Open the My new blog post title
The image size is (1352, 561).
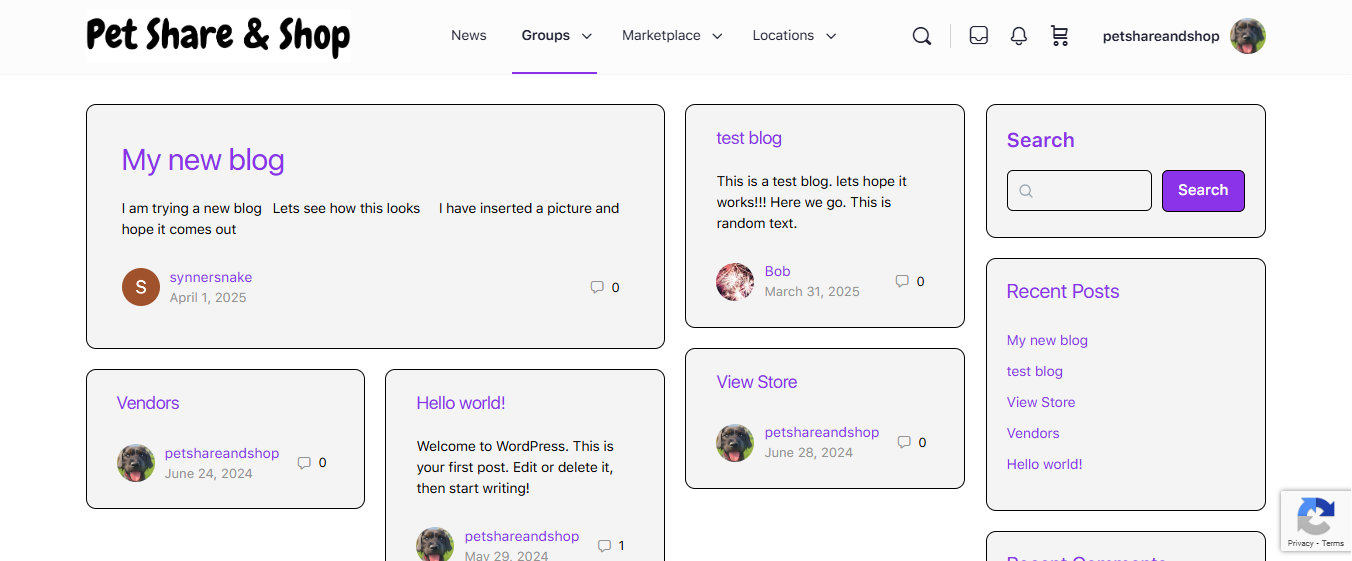203,160
